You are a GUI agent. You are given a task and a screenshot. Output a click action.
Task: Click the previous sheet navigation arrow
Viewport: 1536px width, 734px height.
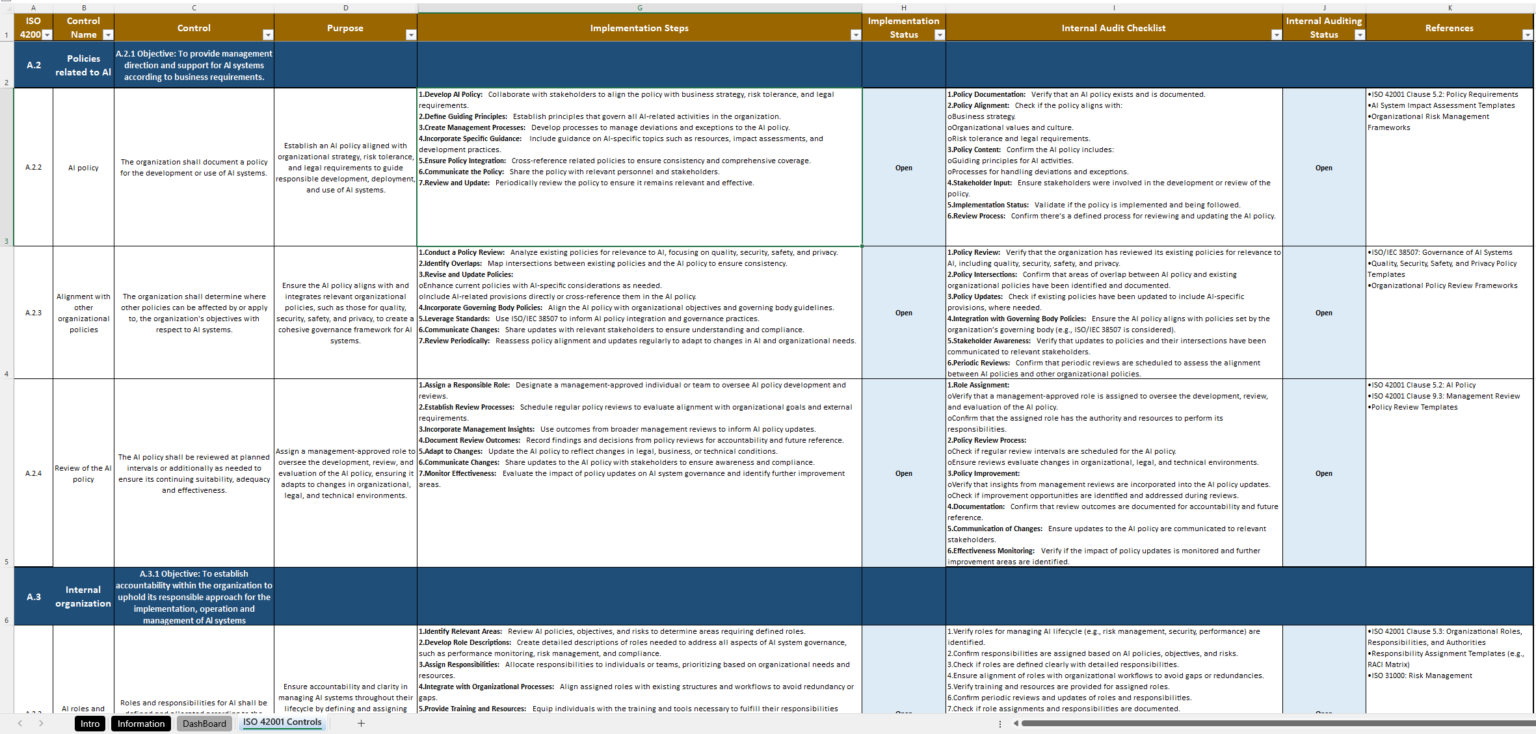tap(19, 723)
